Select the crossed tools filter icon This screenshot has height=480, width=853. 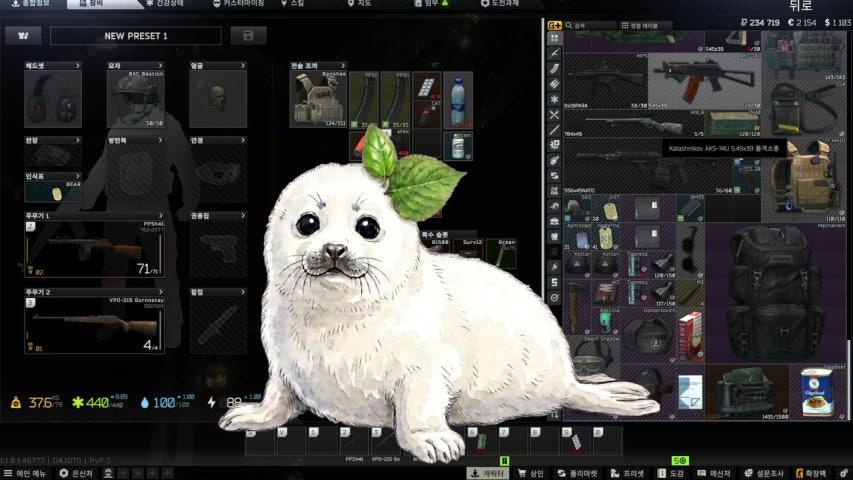[554, 115]
